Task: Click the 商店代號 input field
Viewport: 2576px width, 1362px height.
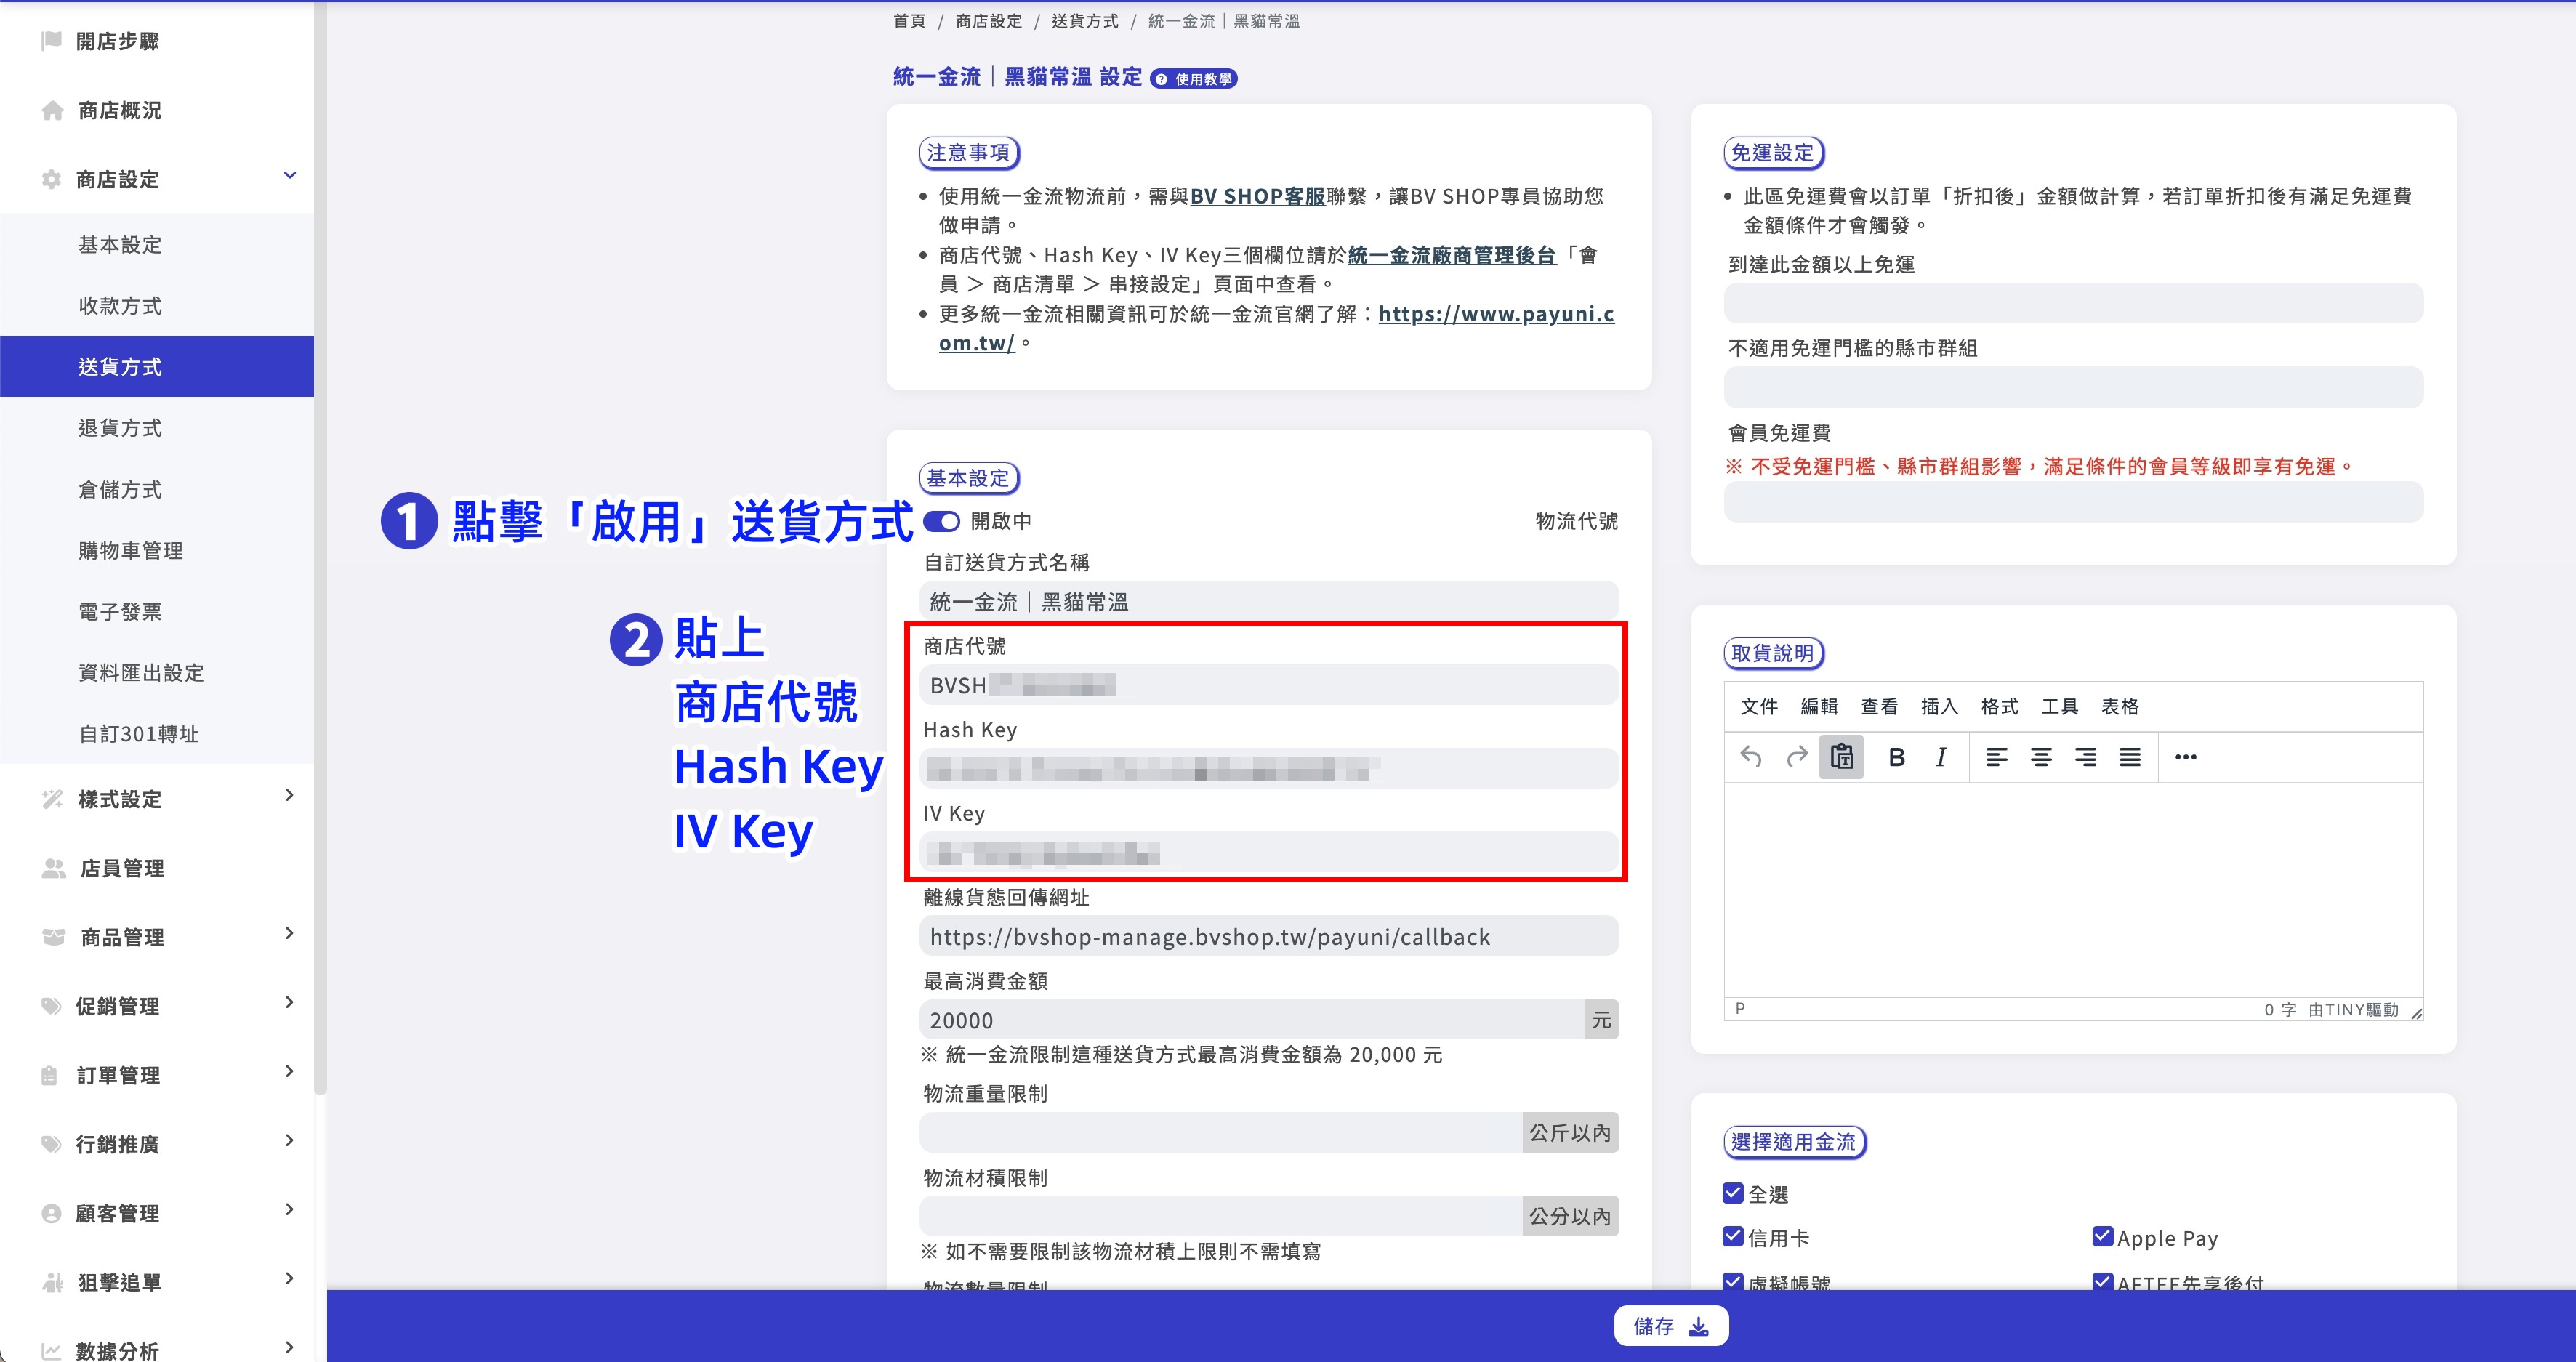Action: tap(1268, 685)
